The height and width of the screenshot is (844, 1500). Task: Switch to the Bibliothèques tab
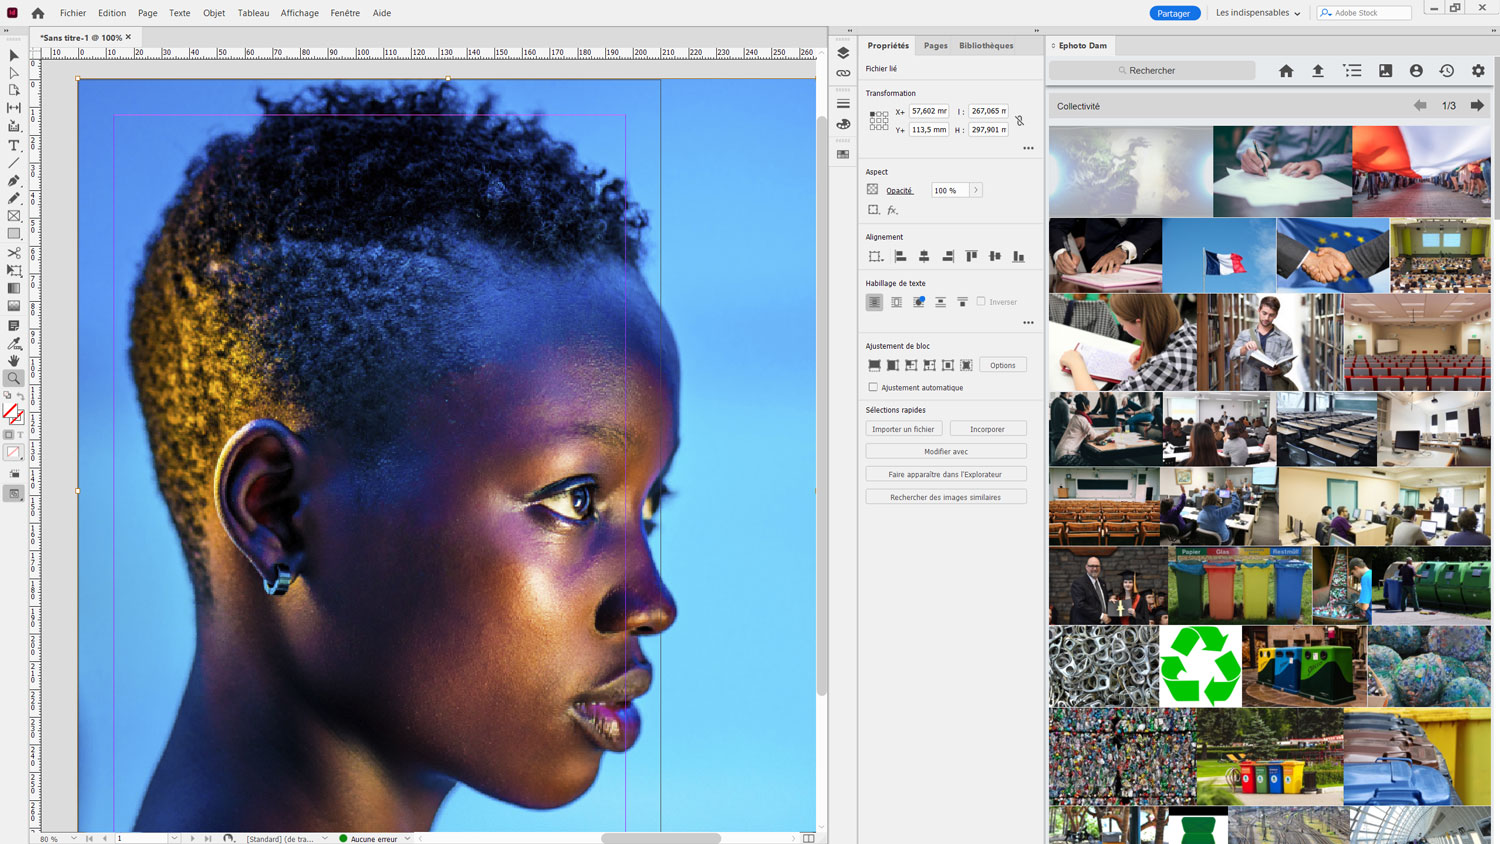pyautogui.click(x=986, y=46)
